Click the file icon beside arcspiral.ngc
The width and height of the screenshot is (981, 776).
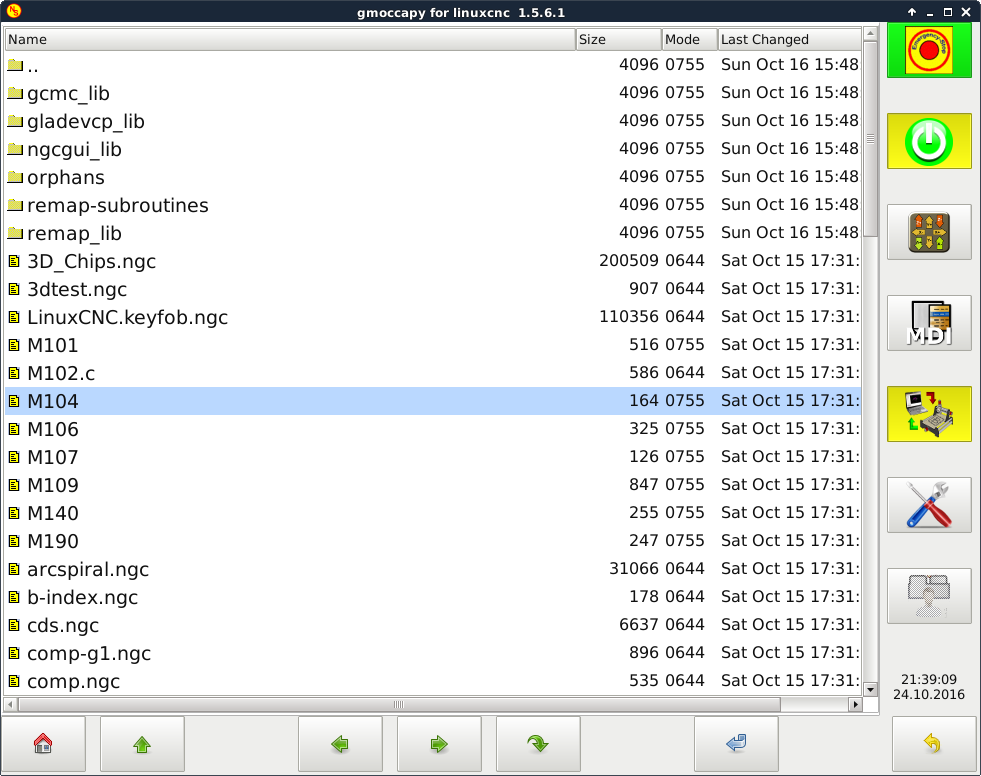pyautogui.click(x=14, y=569)
